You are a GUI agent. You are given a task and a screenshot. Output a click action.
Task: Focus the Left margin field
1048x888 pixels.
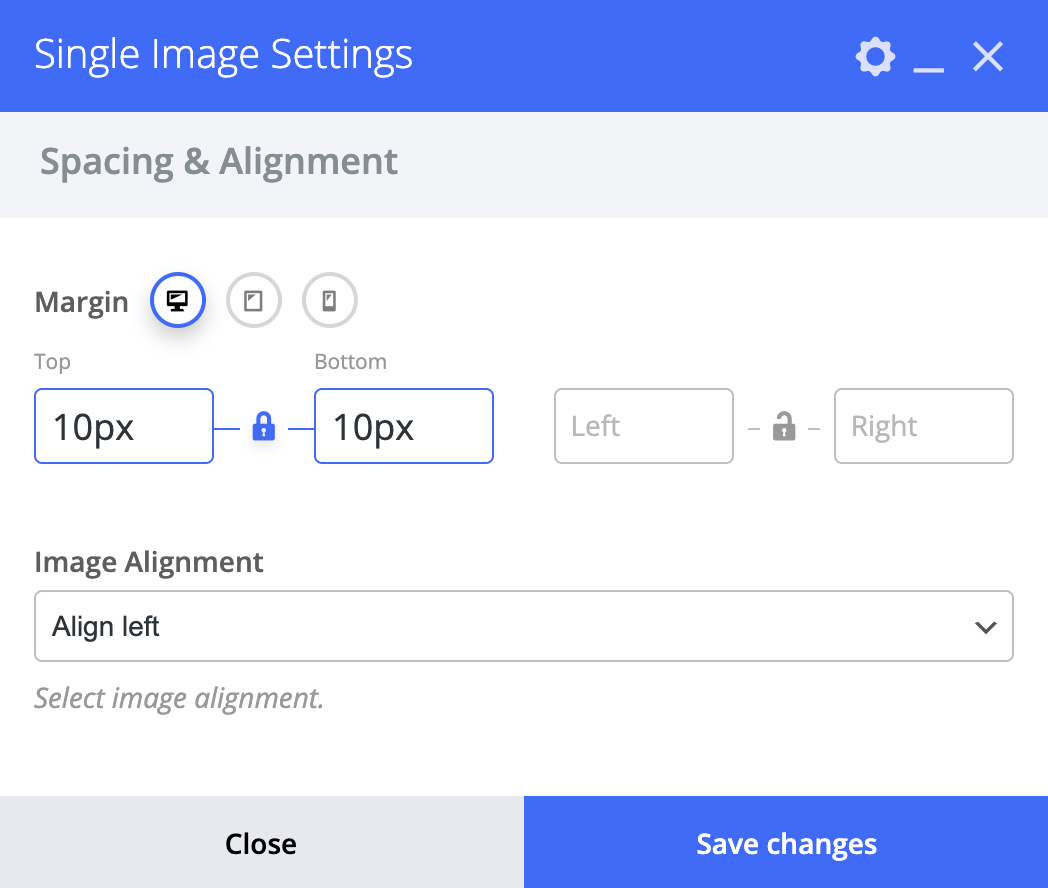pyautogui.click(x=643, y=427)
